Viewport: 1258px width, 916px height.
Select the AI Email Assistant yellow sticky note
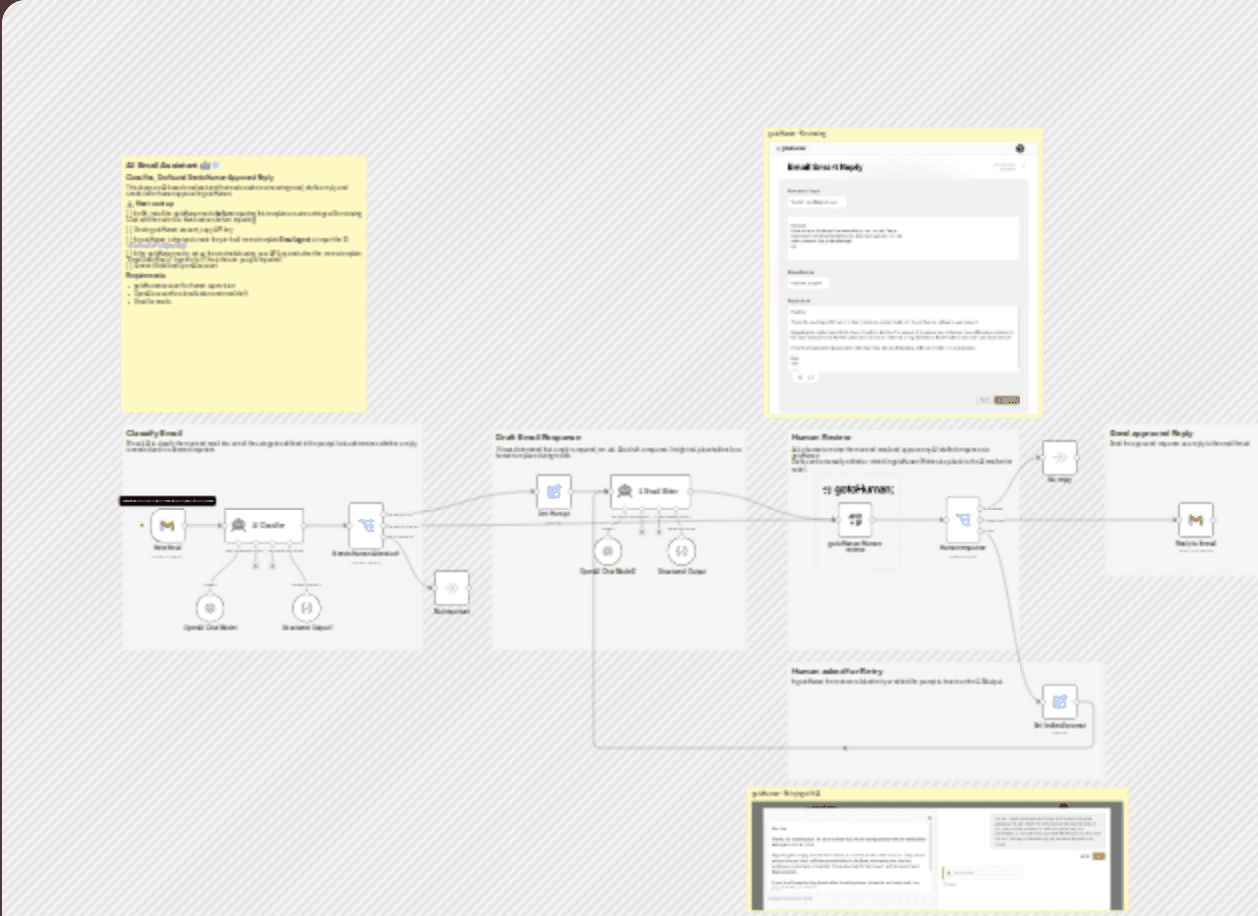coord(244,284)
